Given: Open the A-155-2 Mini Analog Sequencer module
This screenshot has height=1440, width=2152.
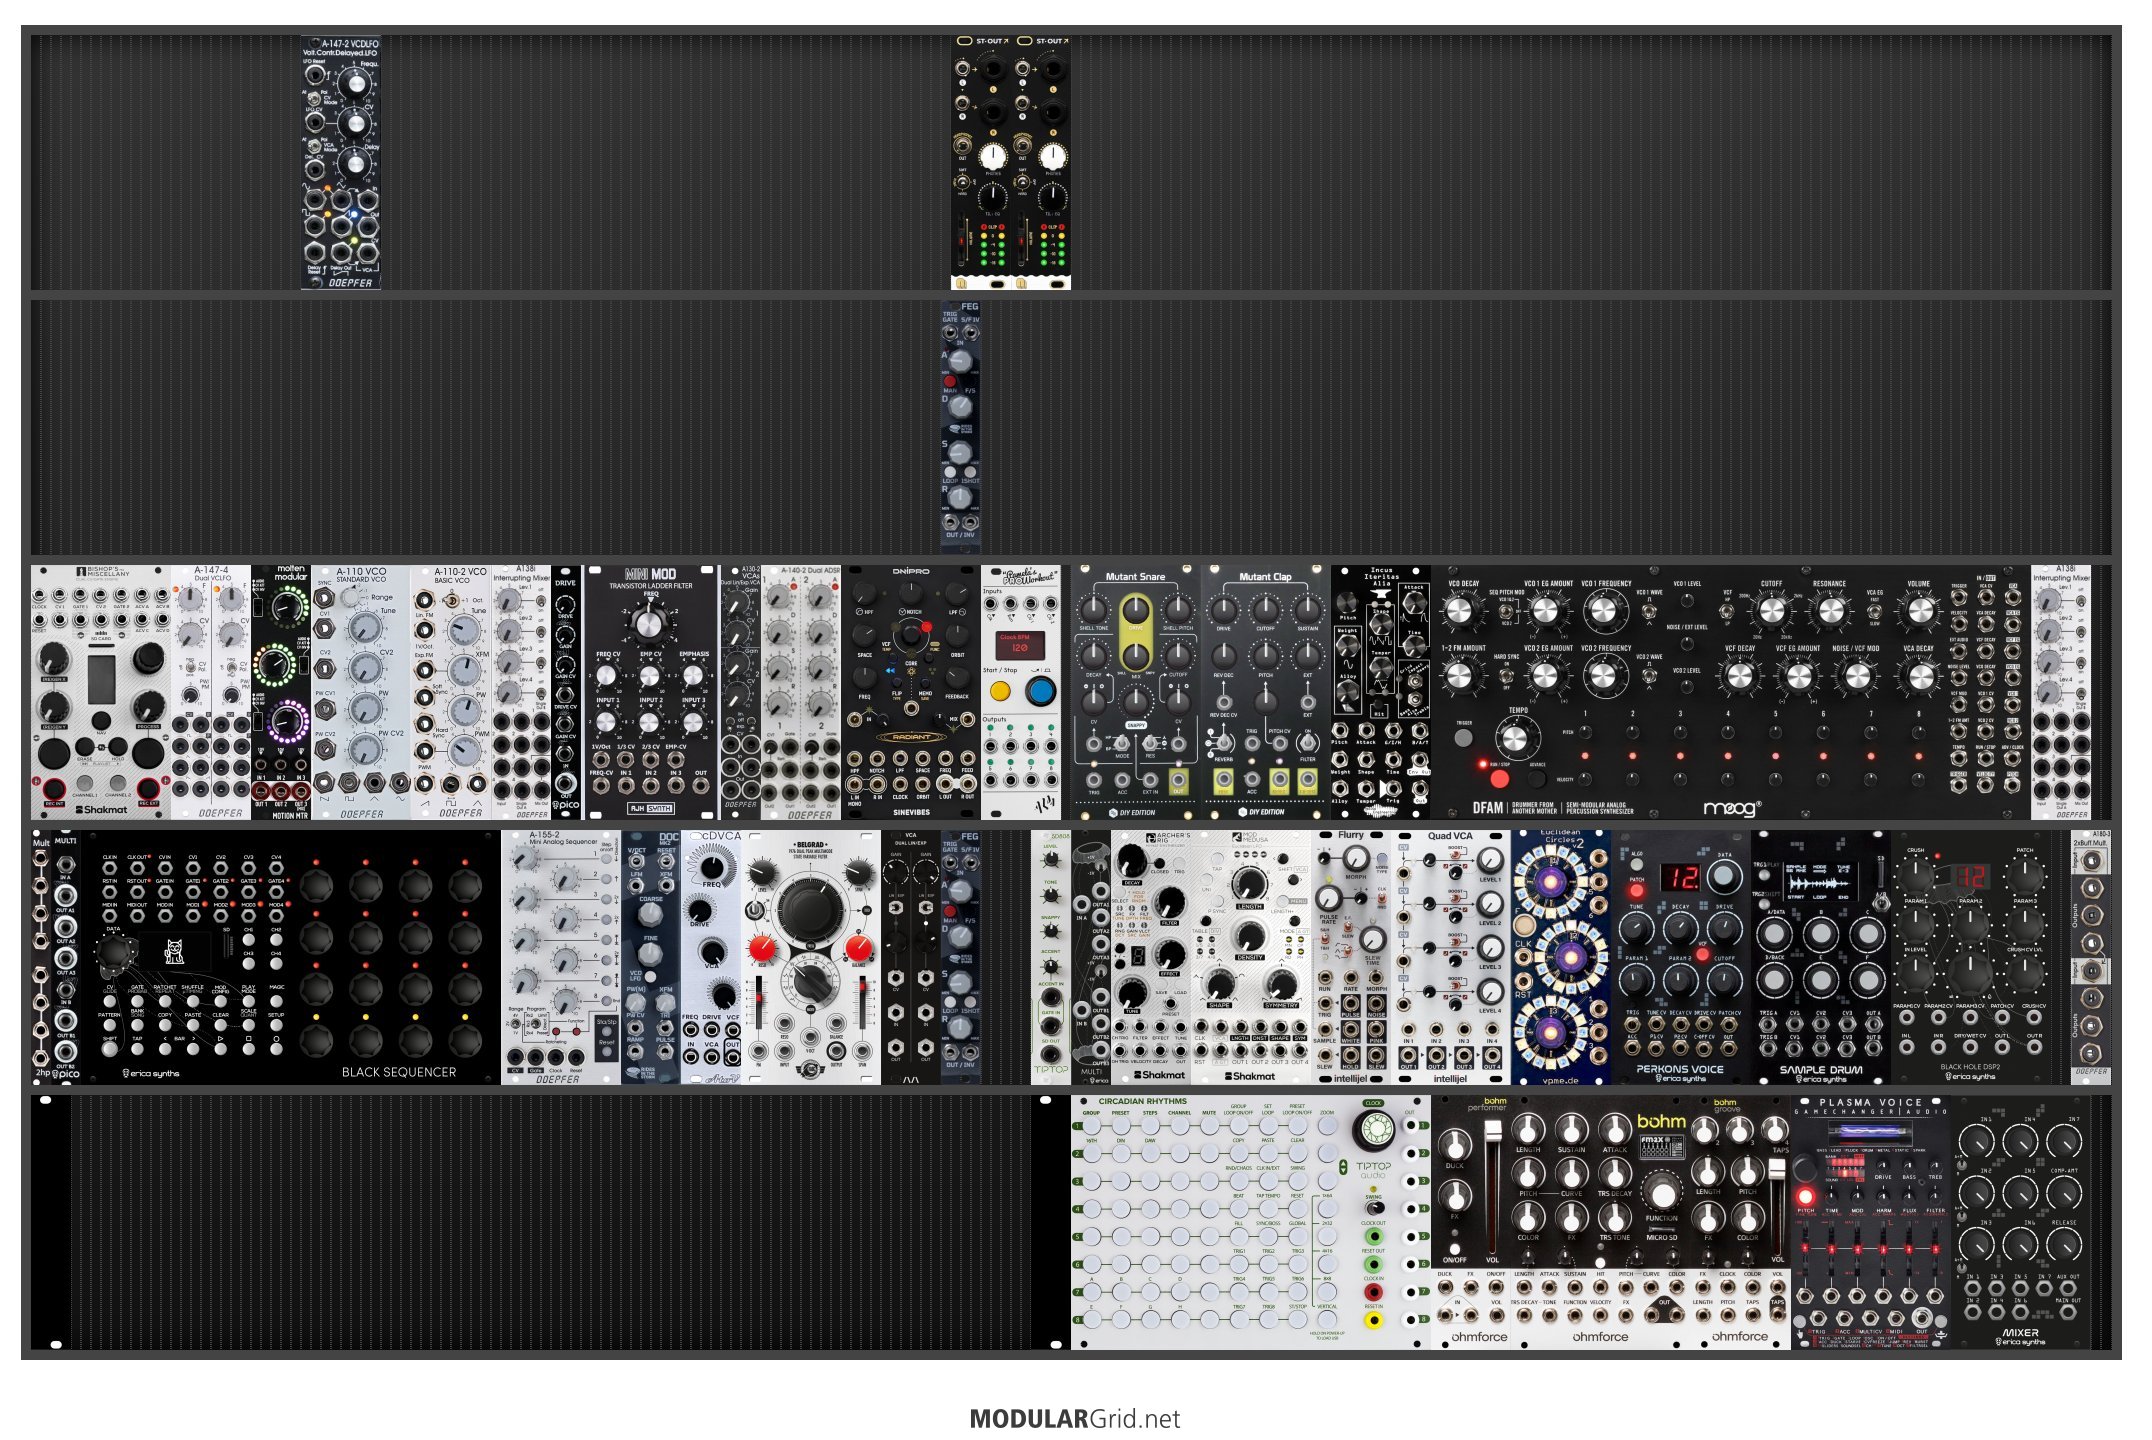Looking at the screenshot, I should click(561, 958).
